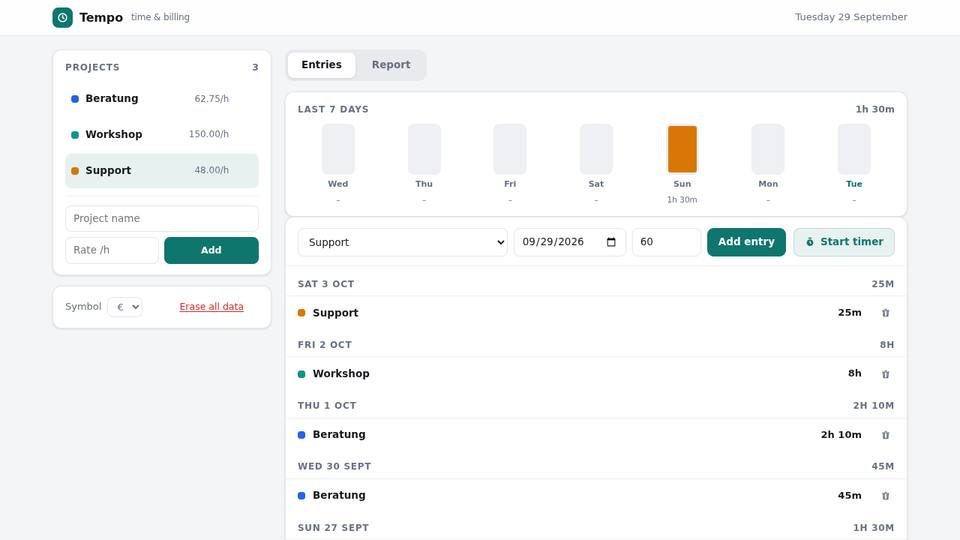Click the 150.00/h rate of Workshop

(x=209, y=134)
